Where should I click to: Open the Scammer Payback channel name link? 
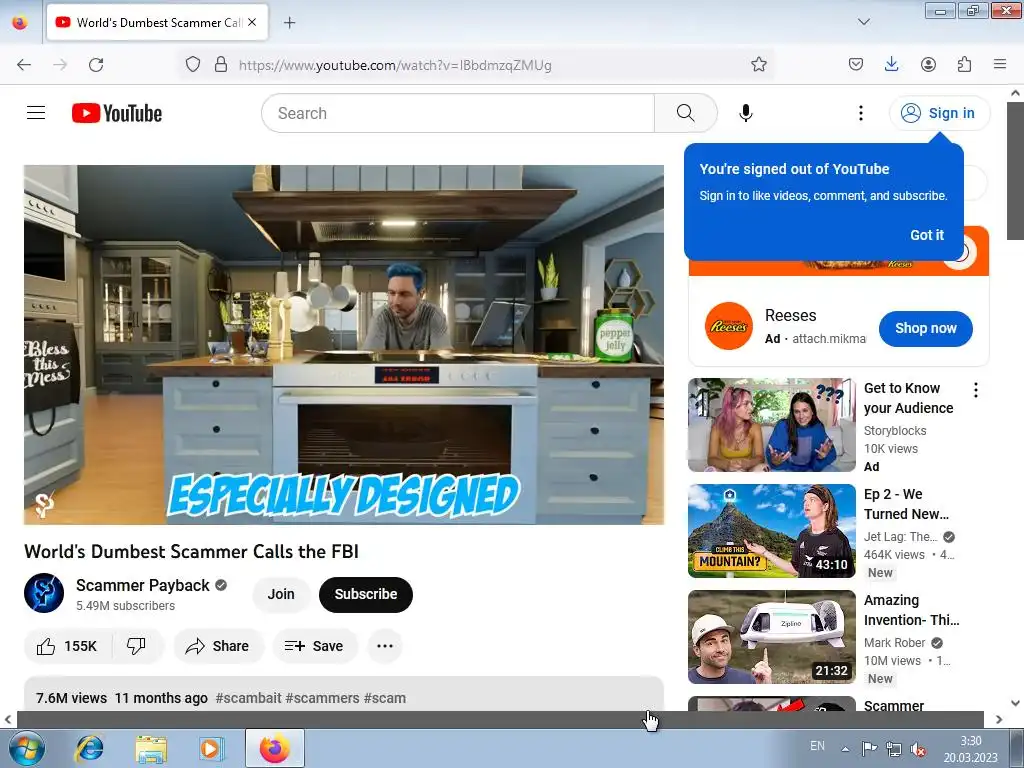(142, 585)
